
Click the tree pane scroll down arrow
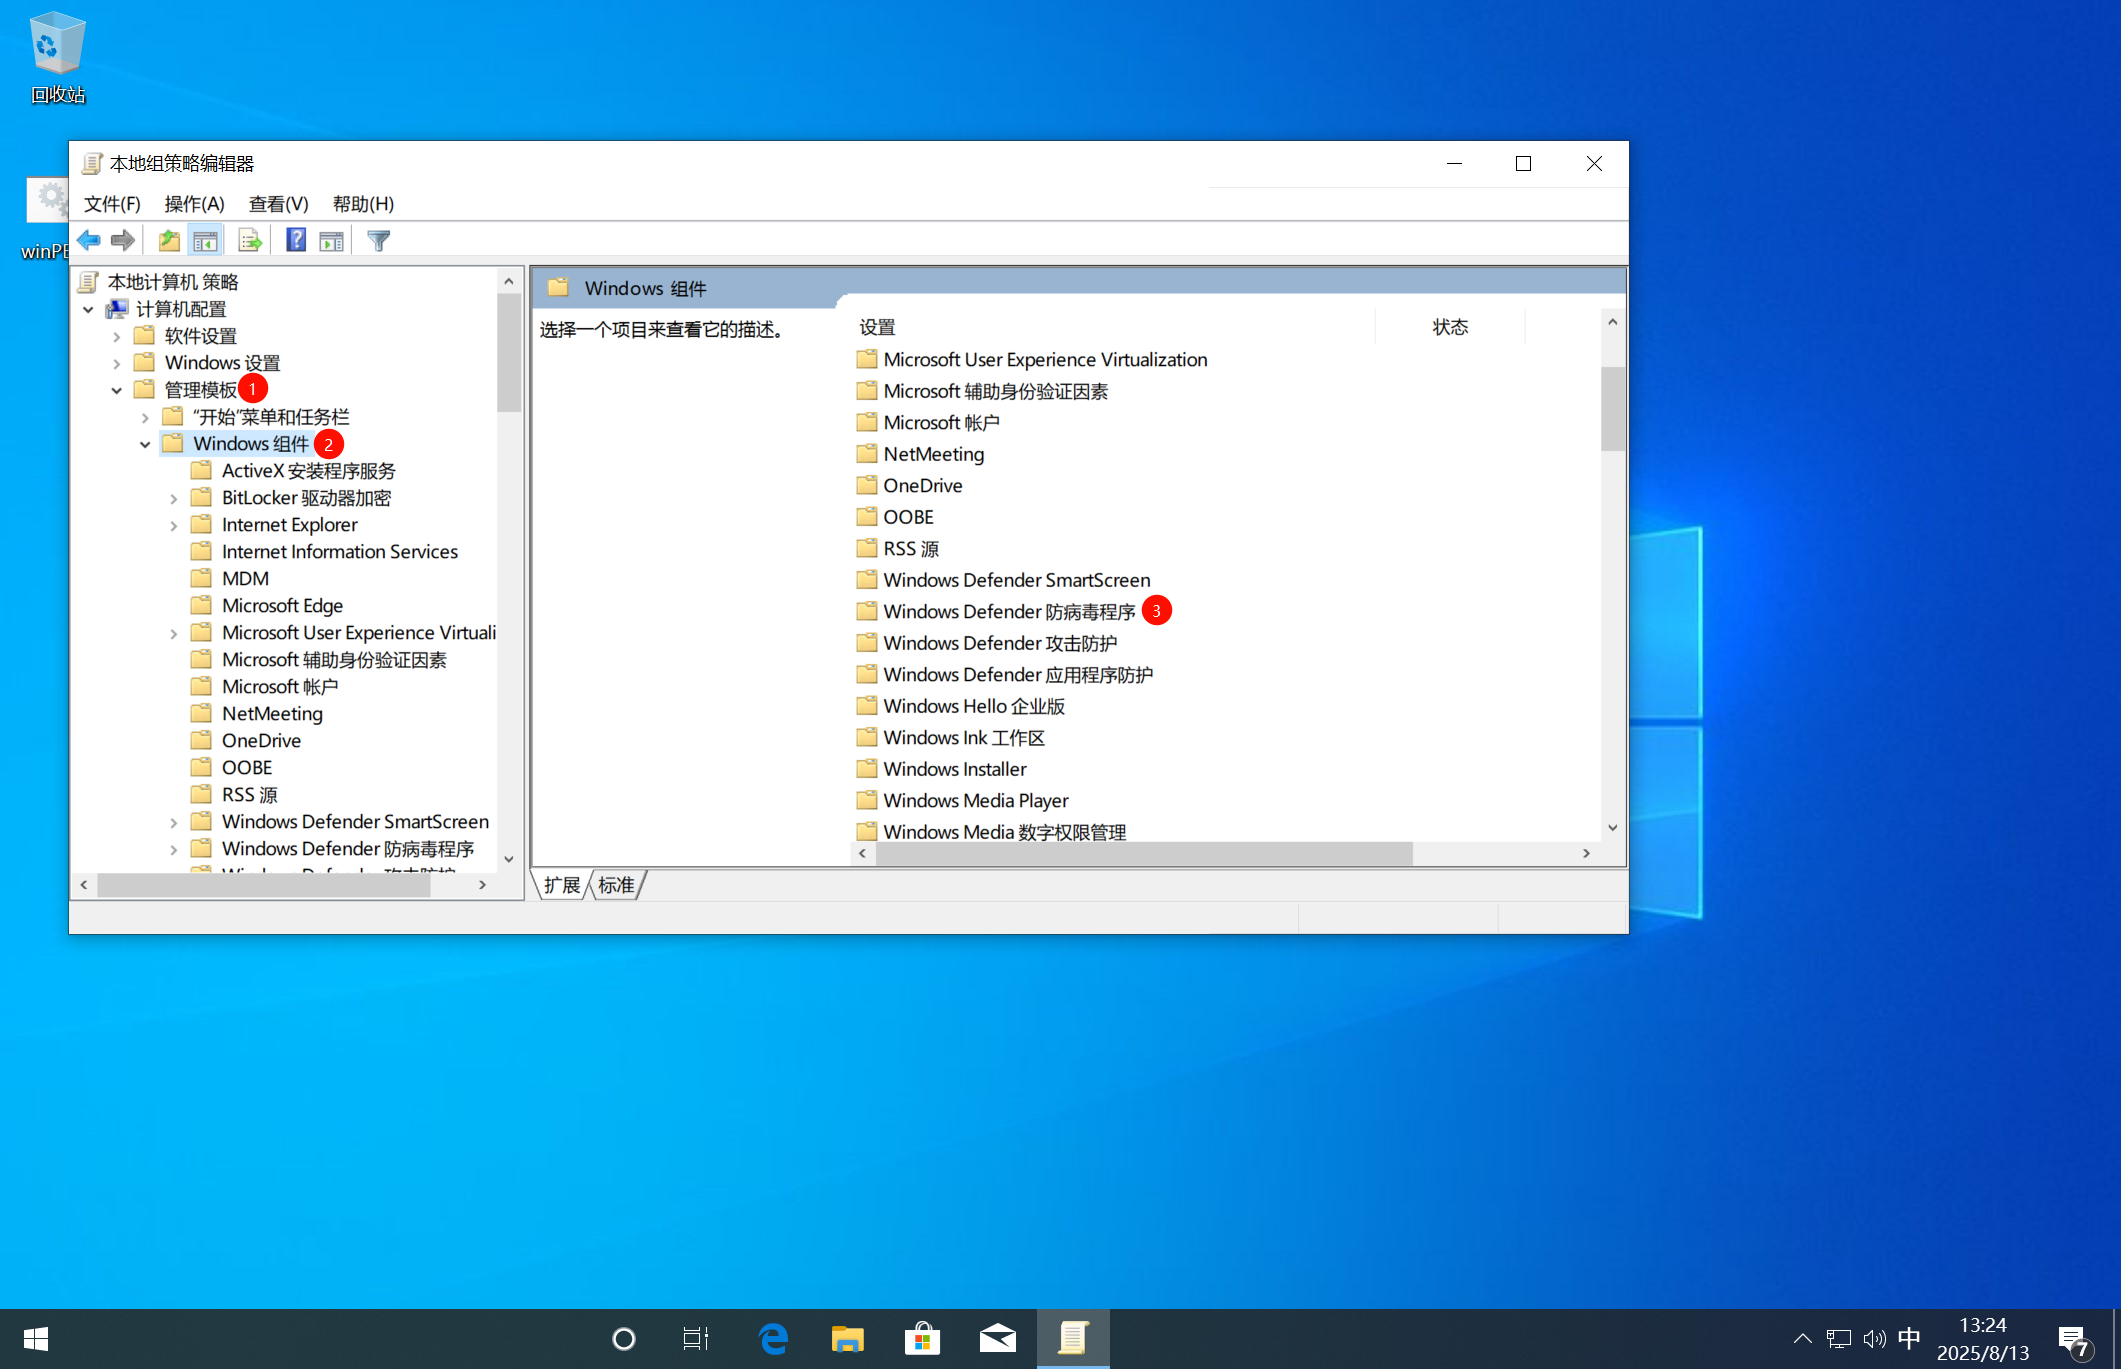pos(509,858)
